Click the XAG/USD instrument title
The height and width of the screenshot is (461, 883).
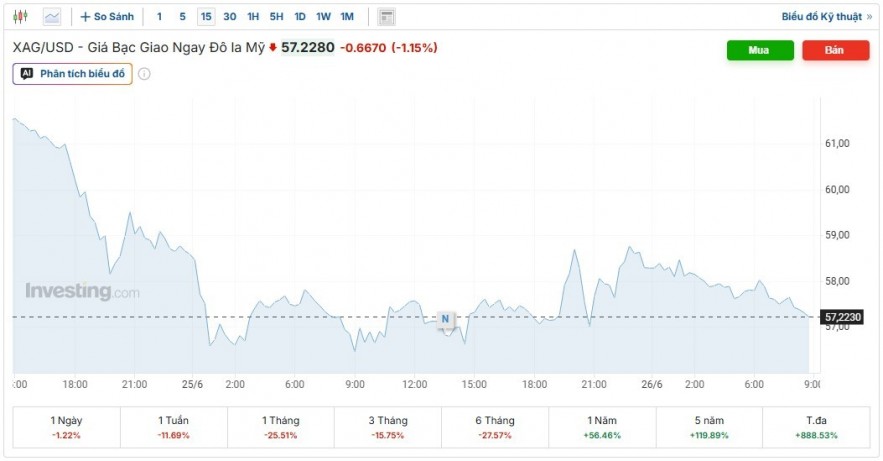tap(139, 48)
